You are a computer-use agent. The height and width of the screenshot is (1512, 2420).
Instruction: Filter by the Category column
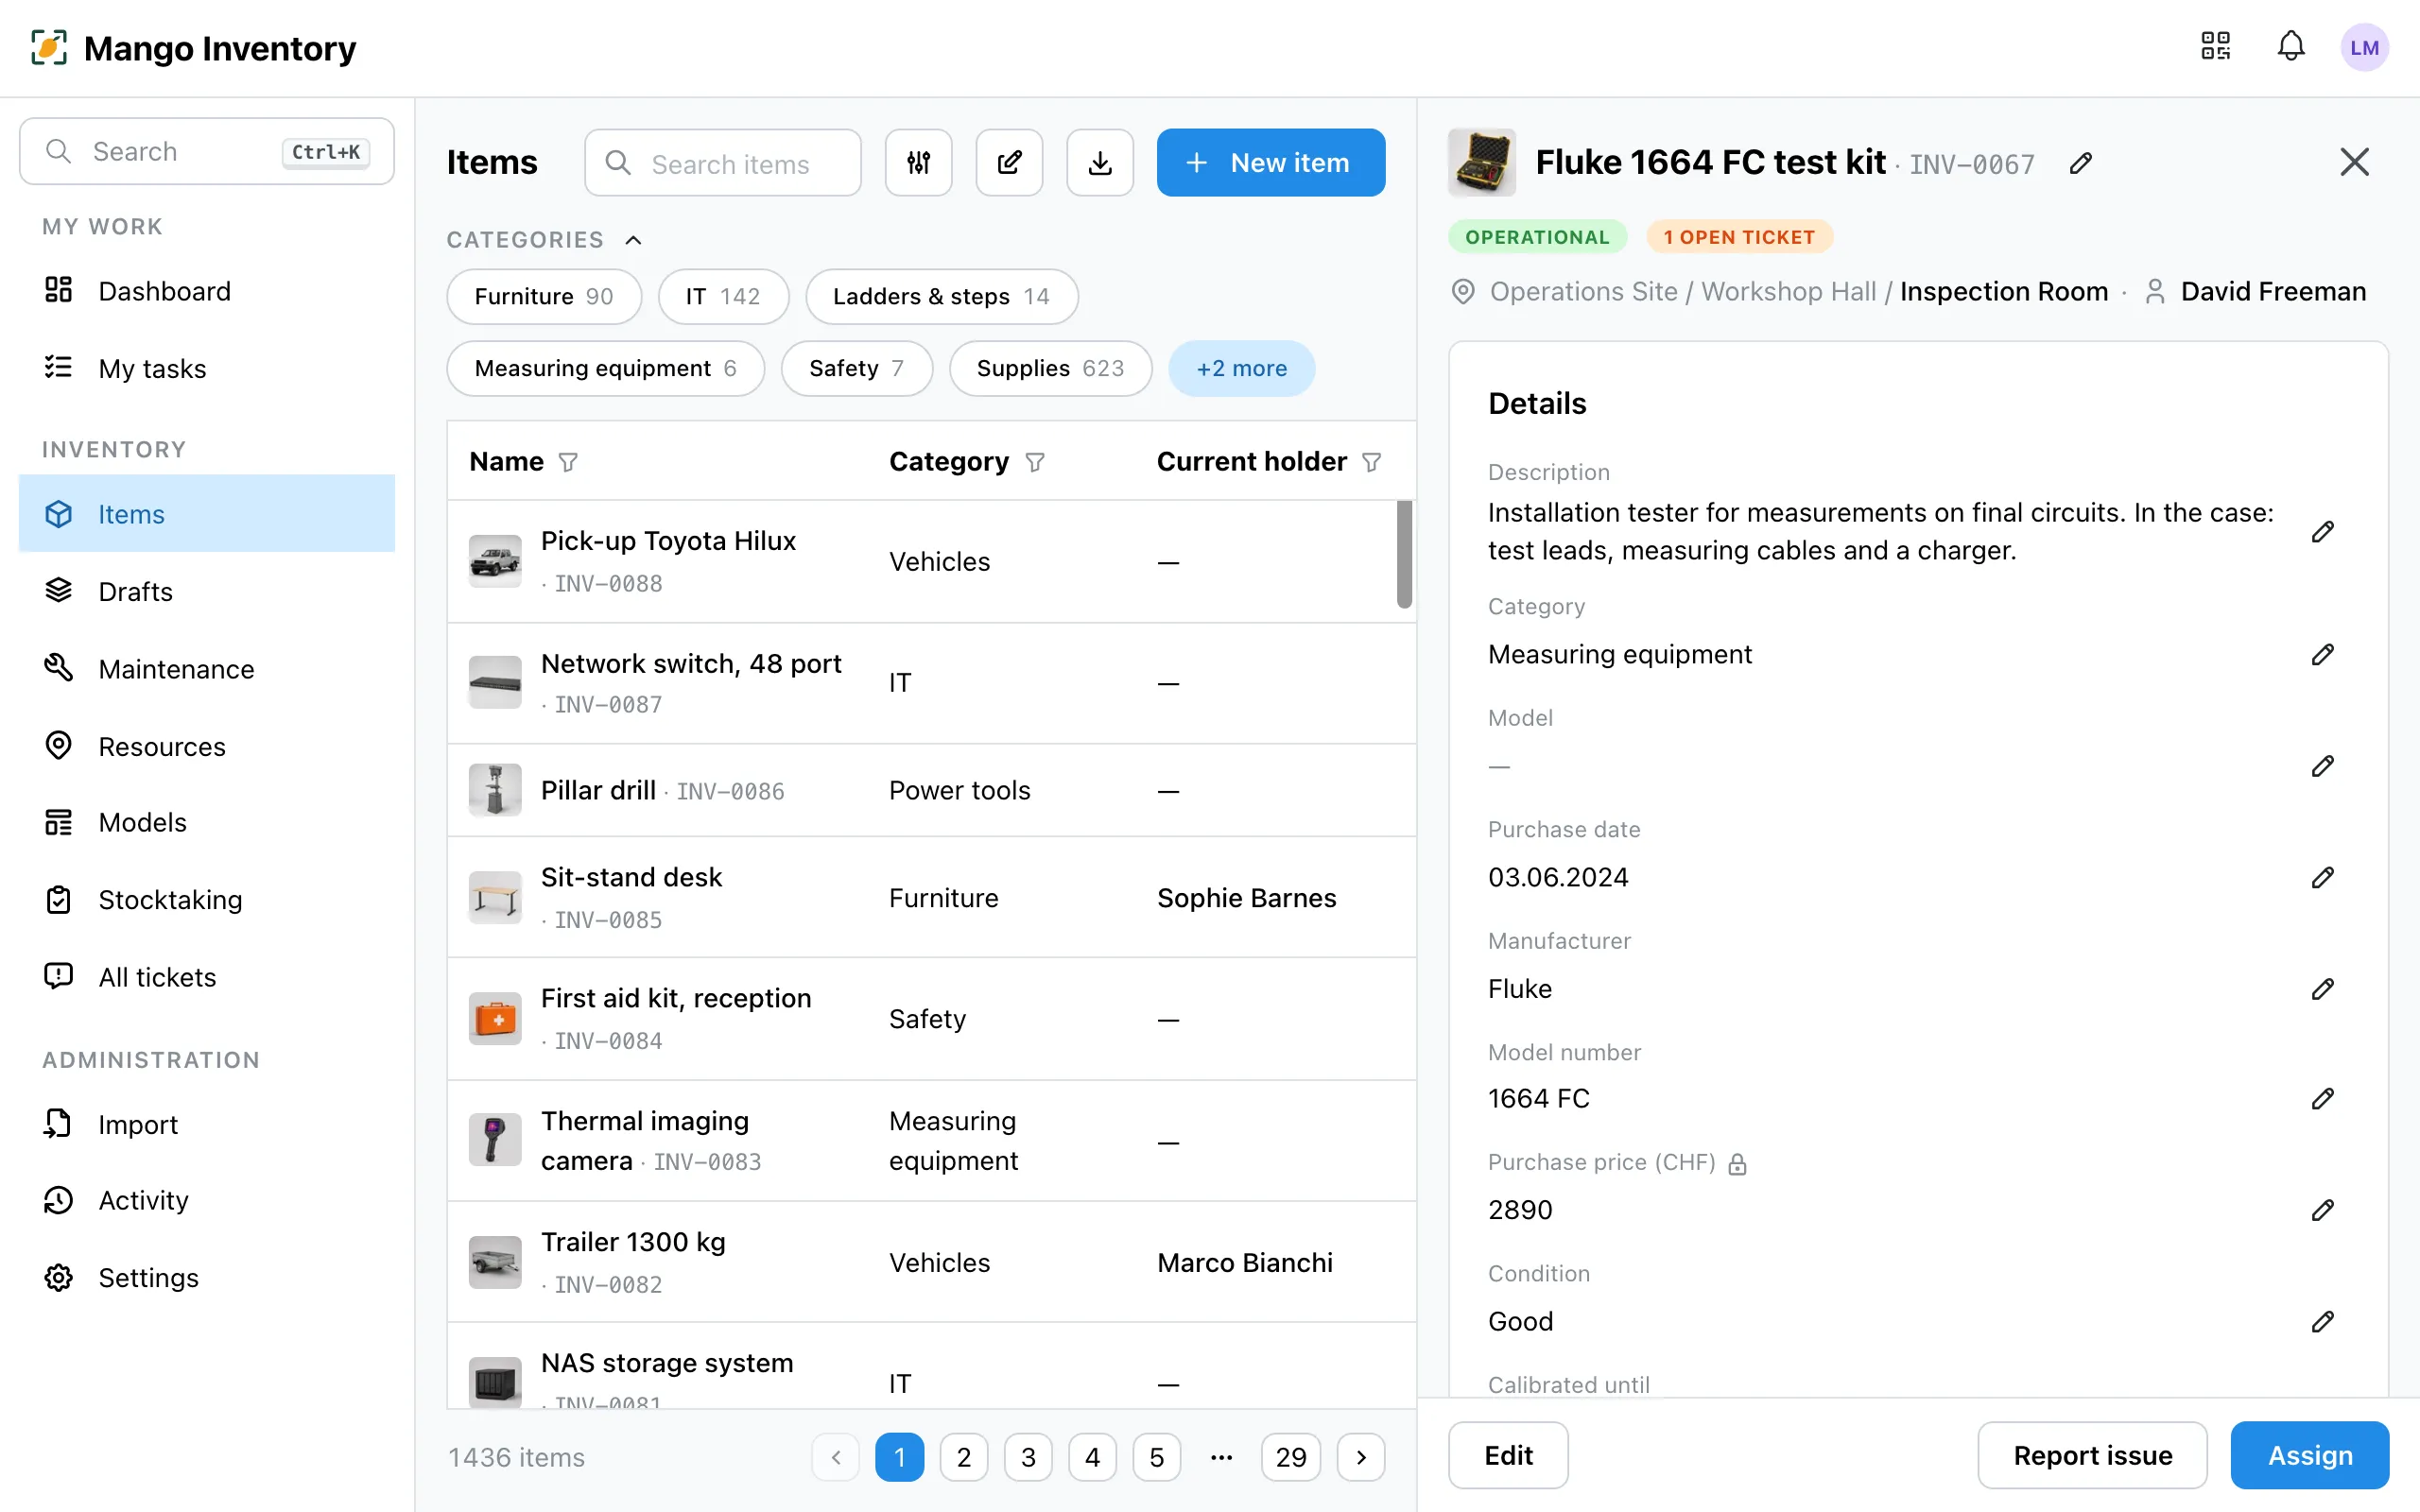coord(1035,462)
